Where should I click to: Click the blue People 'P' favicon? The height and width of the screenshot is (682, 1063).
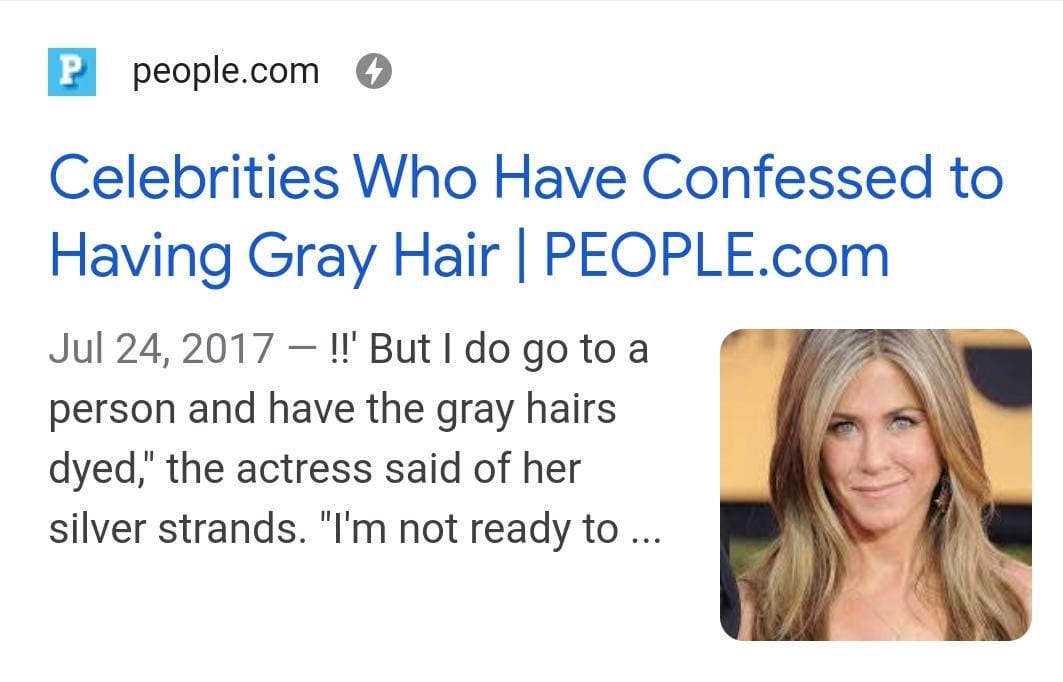(x=72, y=71)
